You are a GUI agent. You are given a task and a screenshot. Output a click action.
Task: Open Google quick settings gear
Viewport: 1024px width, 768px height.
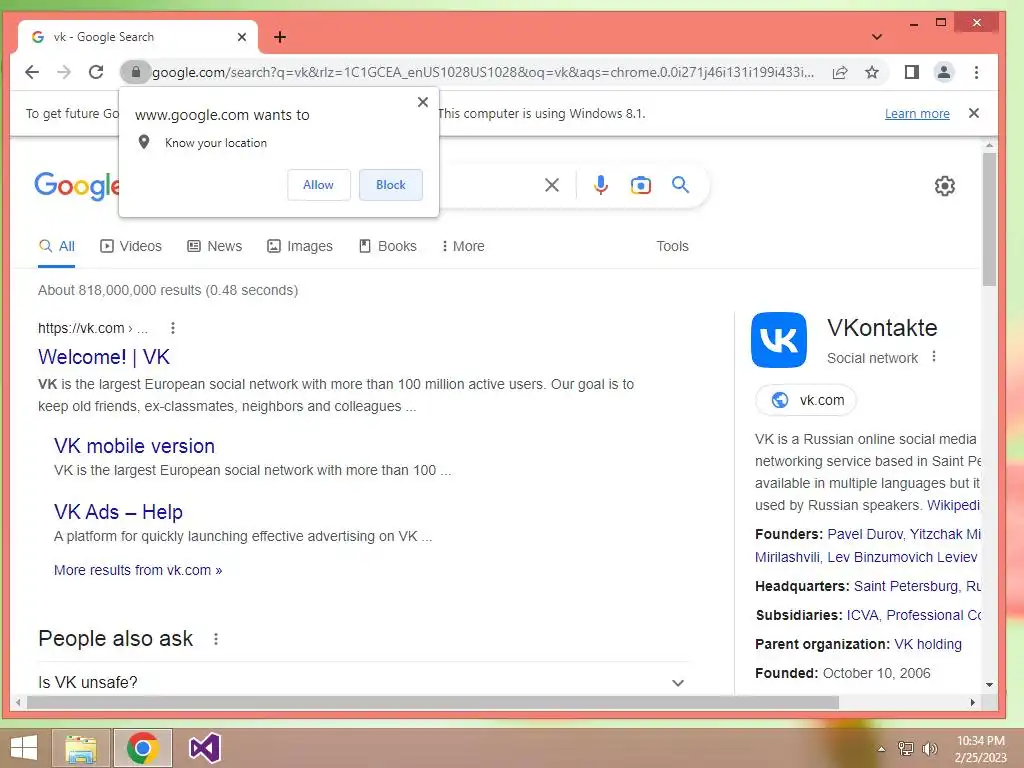[944, 186]
